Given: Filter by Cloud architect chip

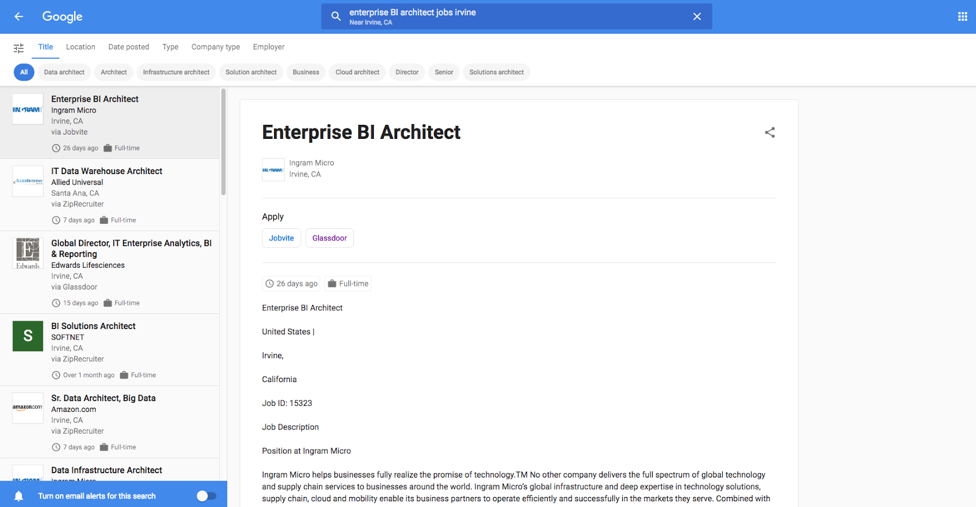Looking at the screenshot, I should [x=357, y=72].
